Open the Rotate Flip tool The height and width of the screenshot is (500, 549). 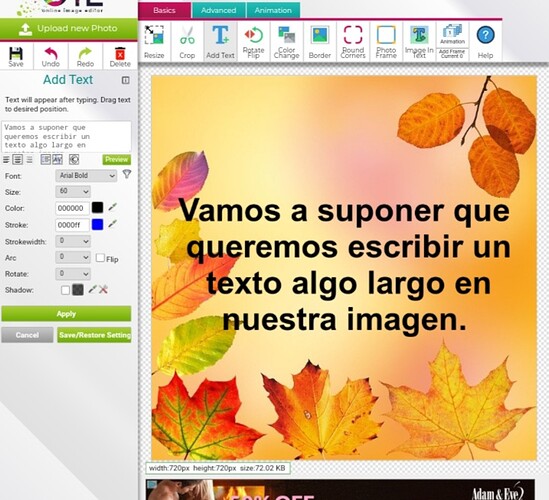[x=253, y=41]
